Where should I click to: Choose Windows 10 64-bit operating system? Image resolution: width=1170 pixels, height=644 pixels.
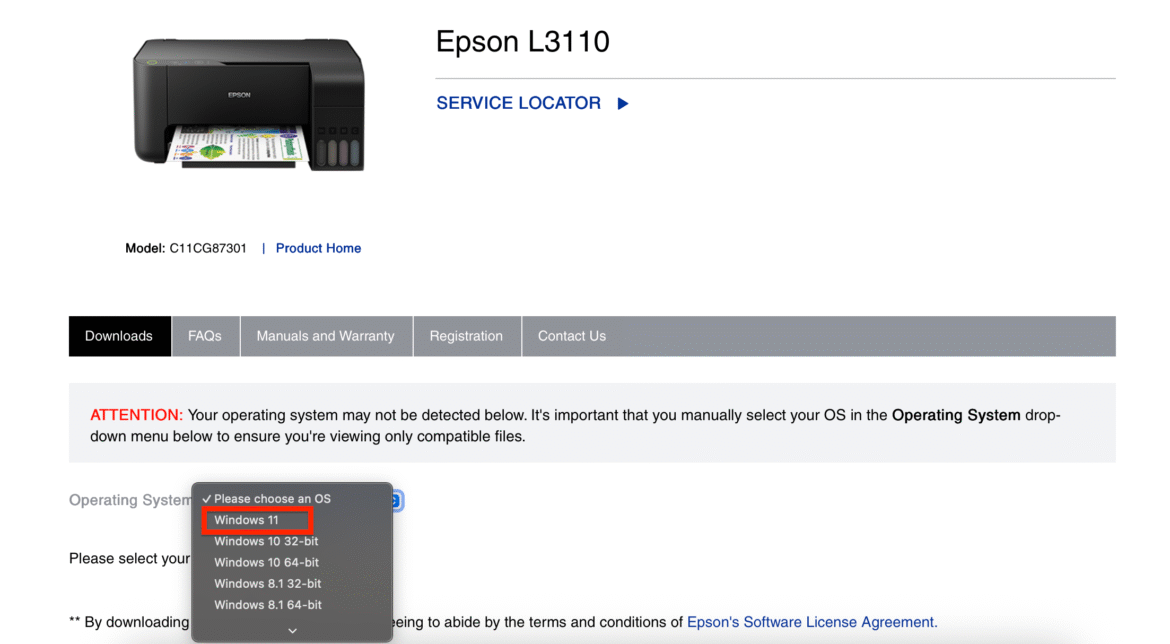point(266,562)
